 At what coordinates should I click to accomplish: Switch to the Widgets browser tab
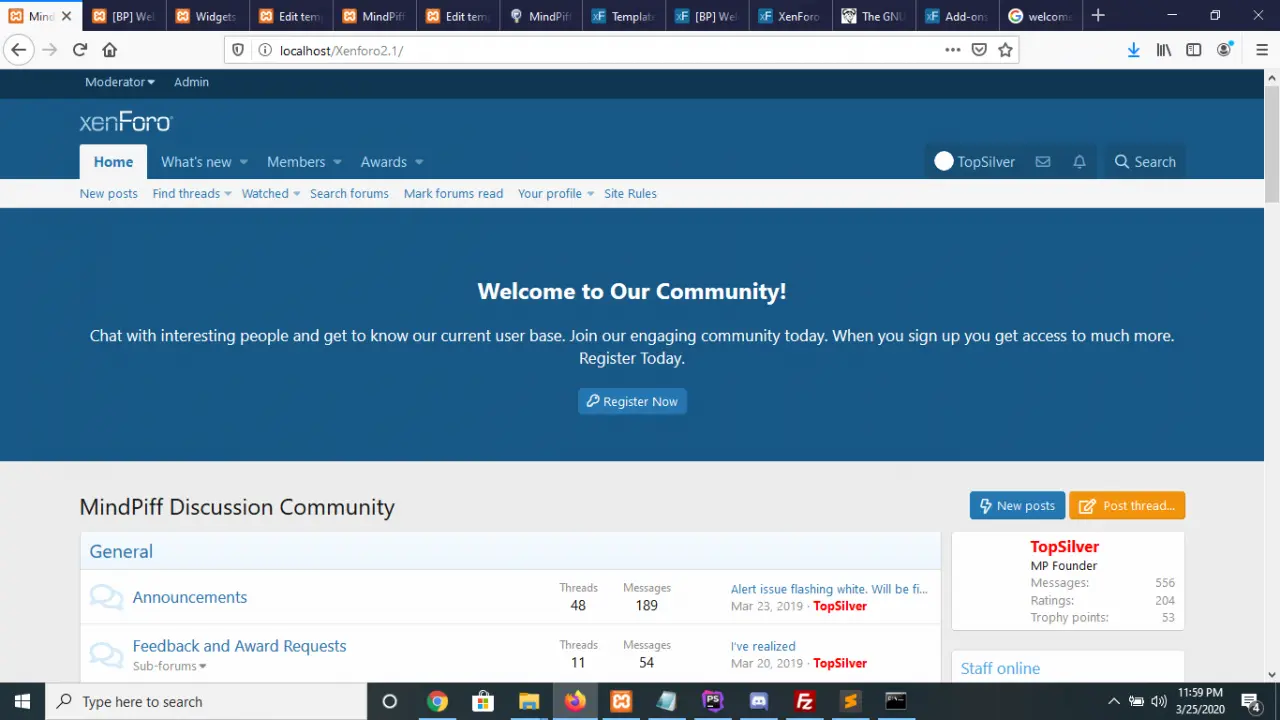point(208,16)
